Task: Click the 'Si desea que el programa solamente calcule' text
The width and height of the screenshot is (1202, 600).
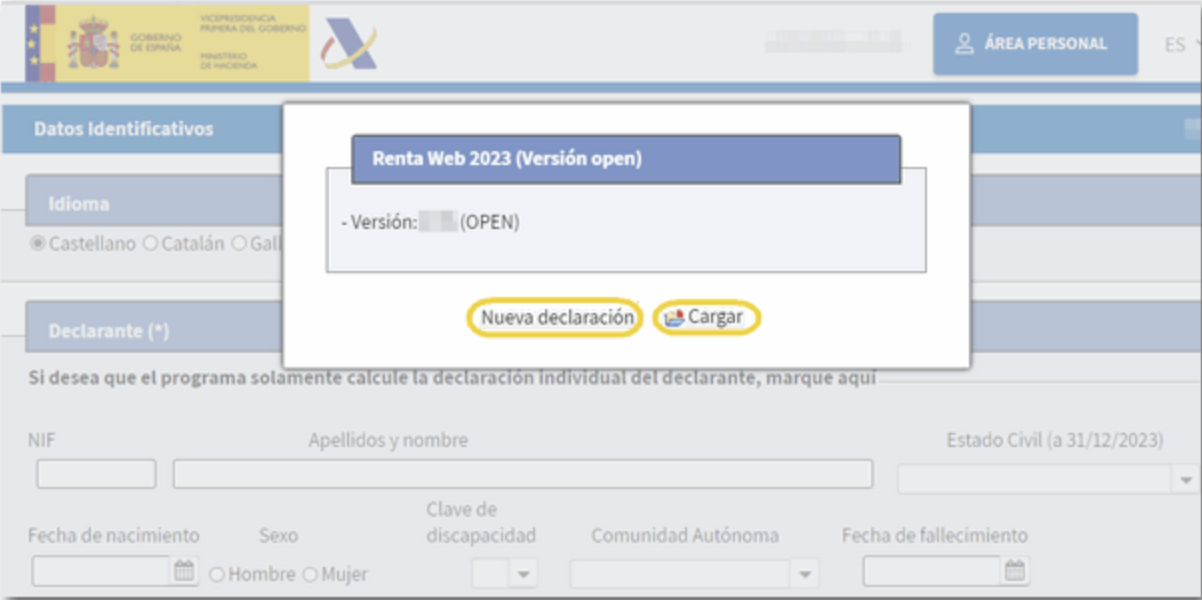Action: (452, 379)
